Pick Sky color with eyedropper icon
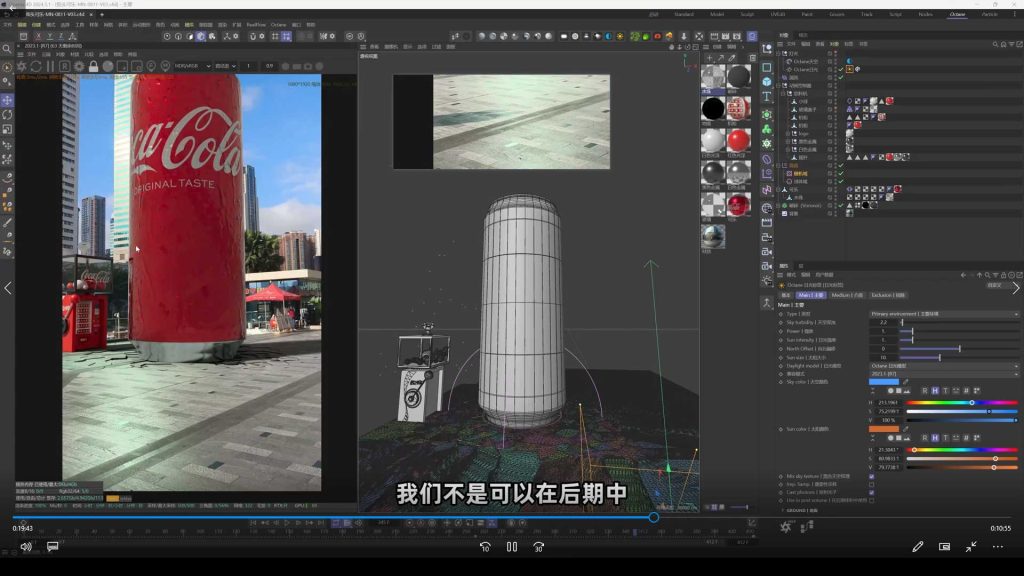The width and height of the screenshot is (1024, 576). 906,381
